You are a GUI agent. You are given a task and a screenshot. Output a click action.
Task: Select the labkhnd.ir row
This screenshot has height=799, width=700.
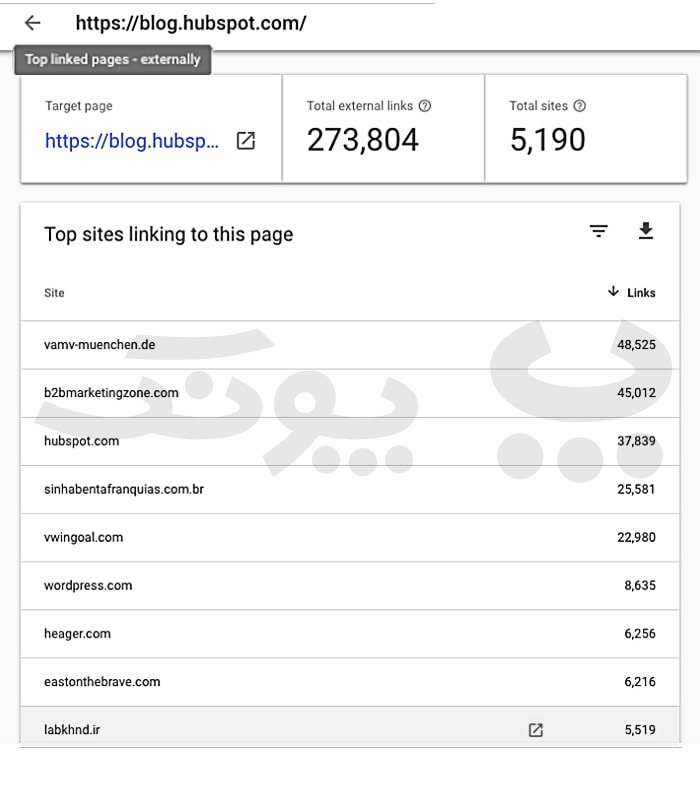click(349, 726)
